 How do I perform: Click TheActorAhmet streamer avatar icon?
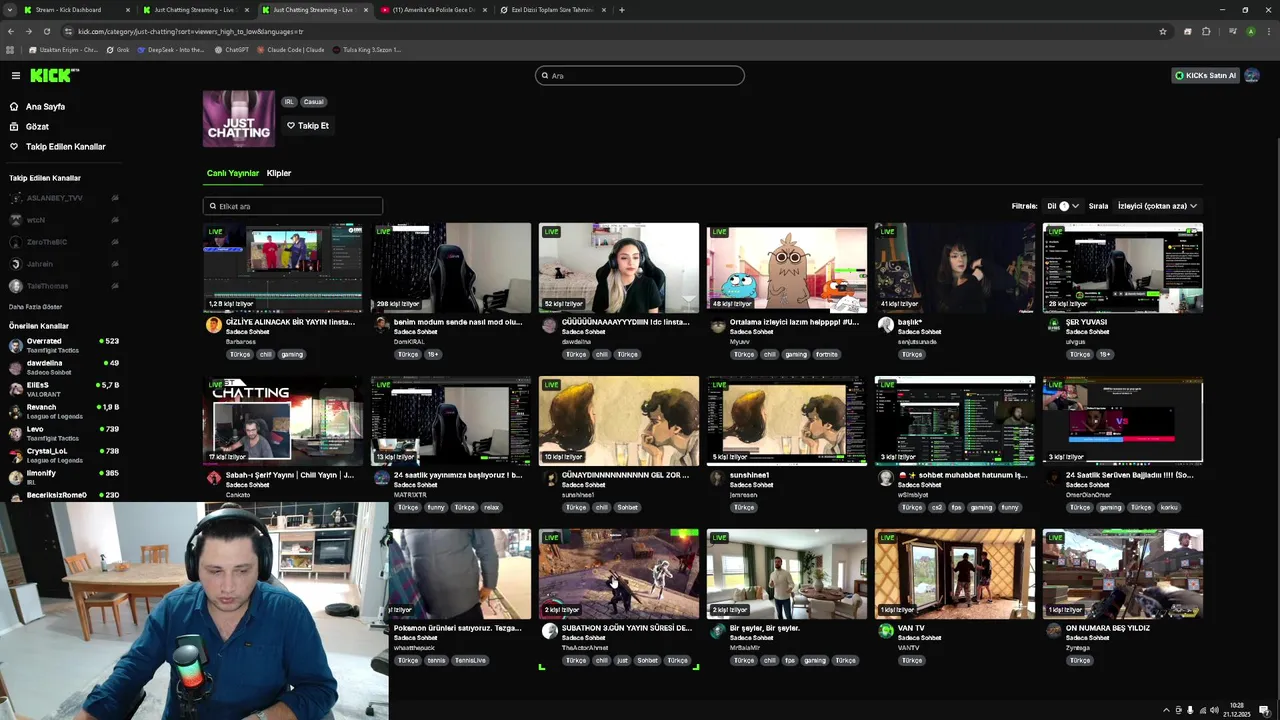pyautogui.click(x=549, y=631)
